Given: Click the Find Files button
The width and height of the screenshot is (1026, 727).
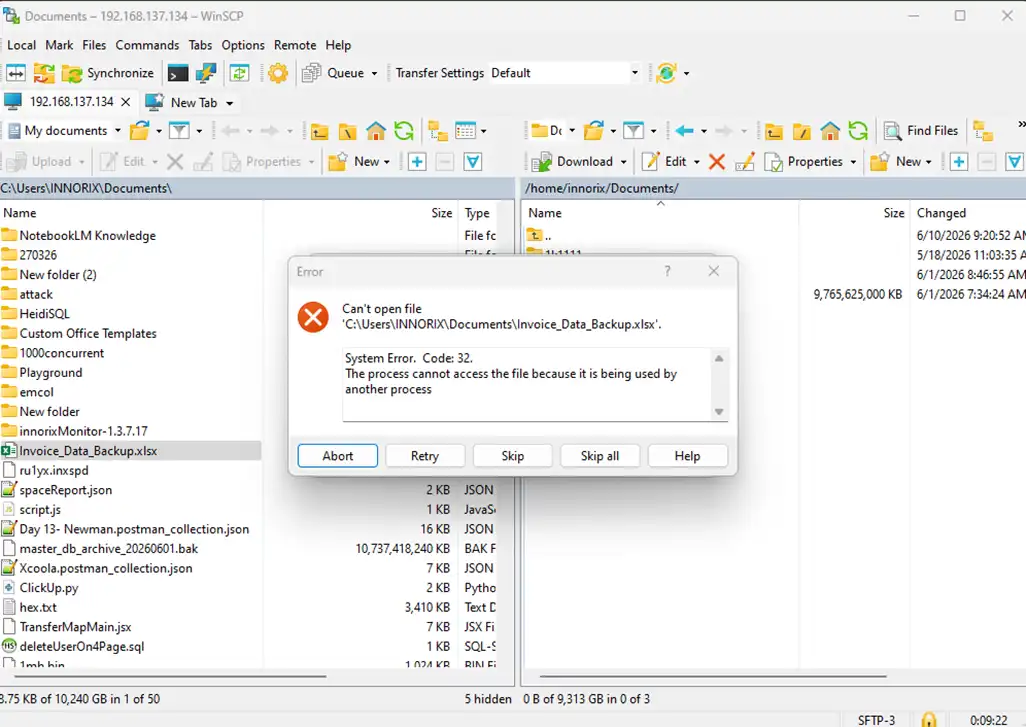Looking at the screenshot, I should click(x=921, y=130).
